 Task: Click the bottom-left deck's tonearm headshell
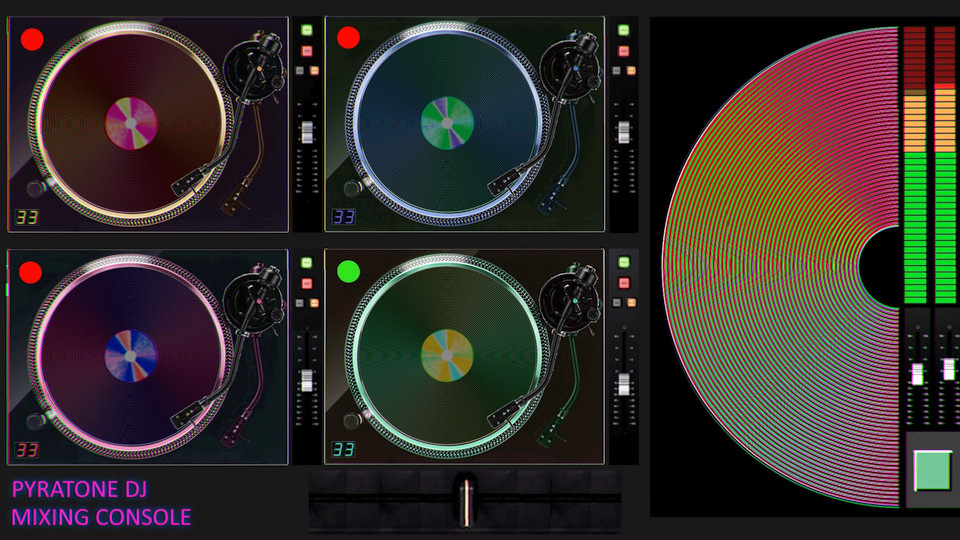click(x=189, y=413)
